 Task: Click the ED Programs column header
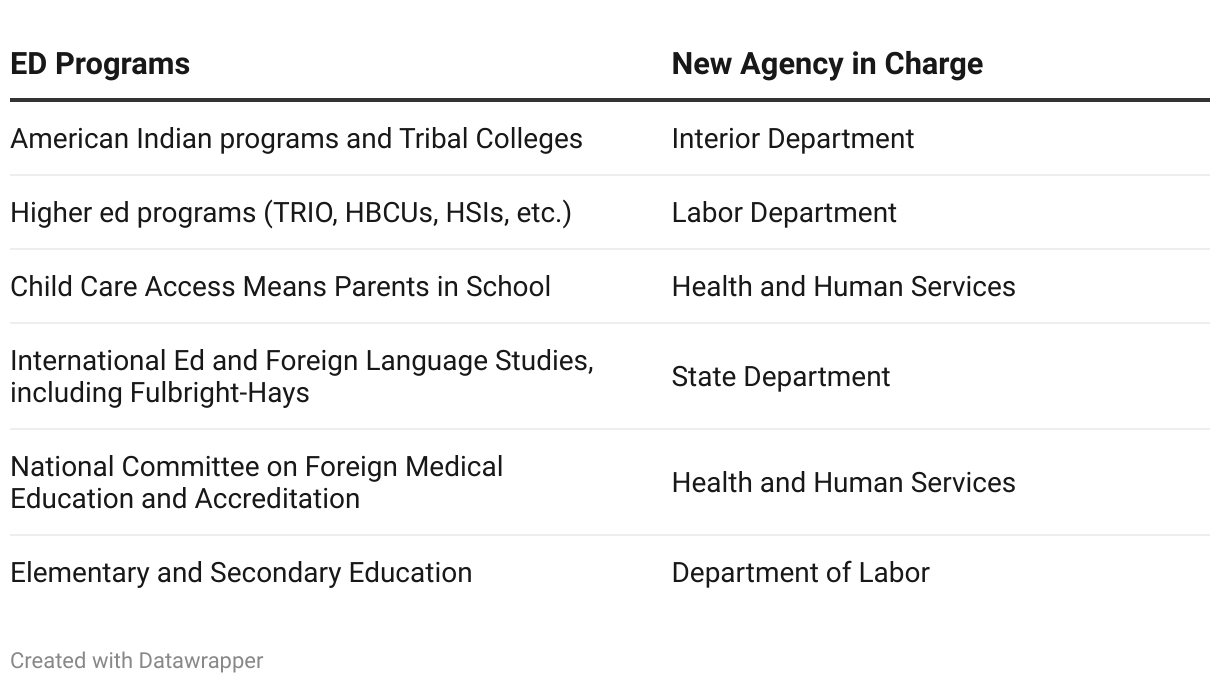point(100,64)
